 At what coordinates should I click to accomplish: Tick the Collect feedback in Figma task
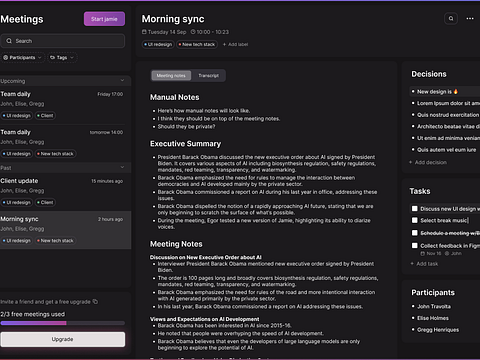pos(415,246)
